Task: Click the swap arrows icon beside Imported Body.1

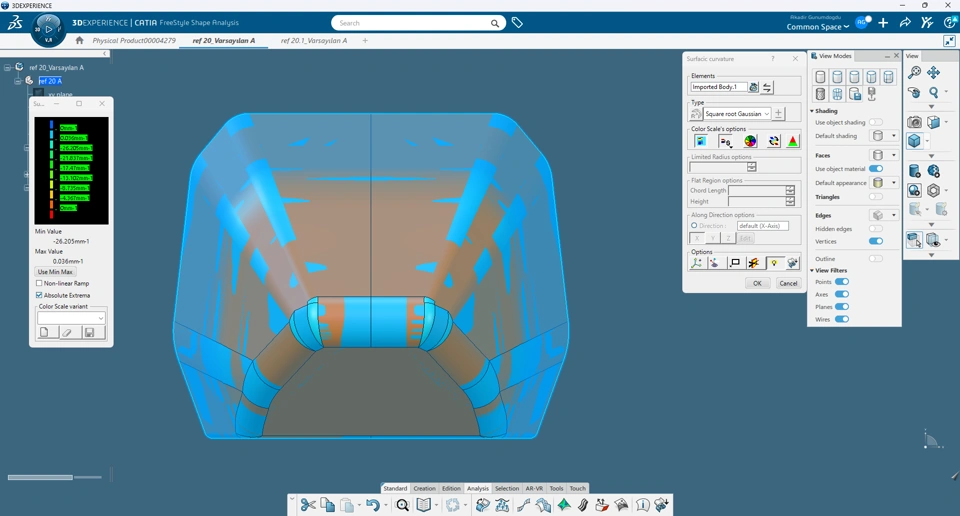Action: point(767,87)
